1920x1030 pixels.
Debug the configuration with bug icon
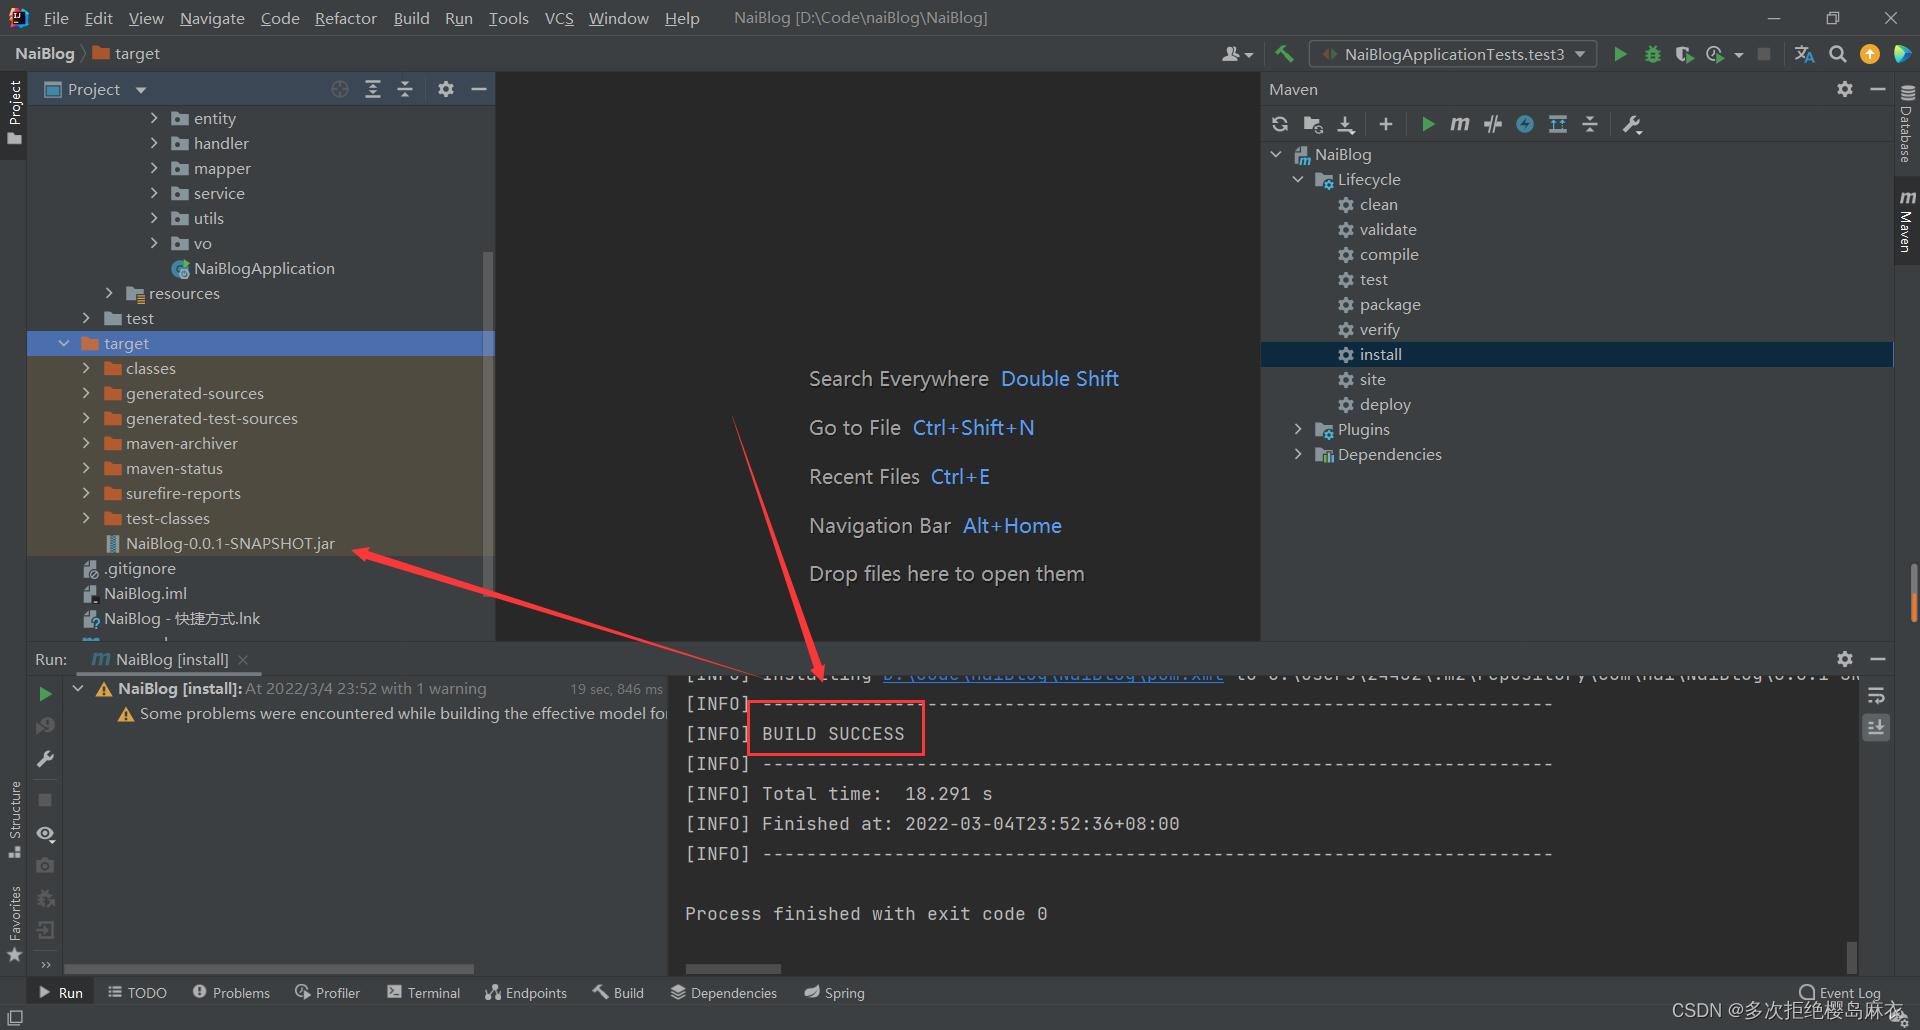click(1652, 54)
